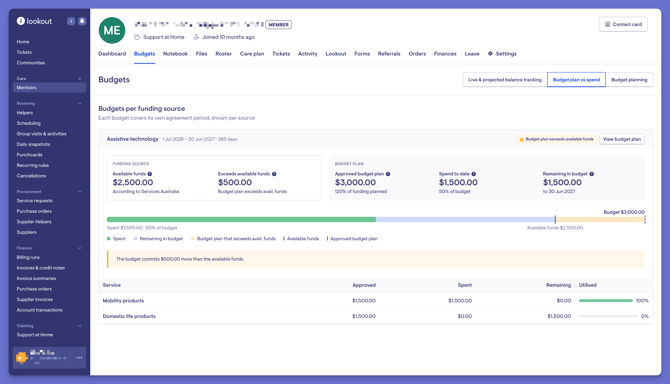Open the Finances tab
Screen dimensions: 670x384
445,54
